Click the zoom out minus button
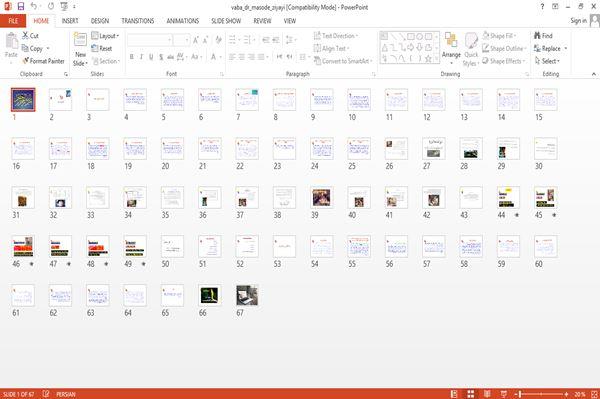The image size is (600, 399). point(516,394)
